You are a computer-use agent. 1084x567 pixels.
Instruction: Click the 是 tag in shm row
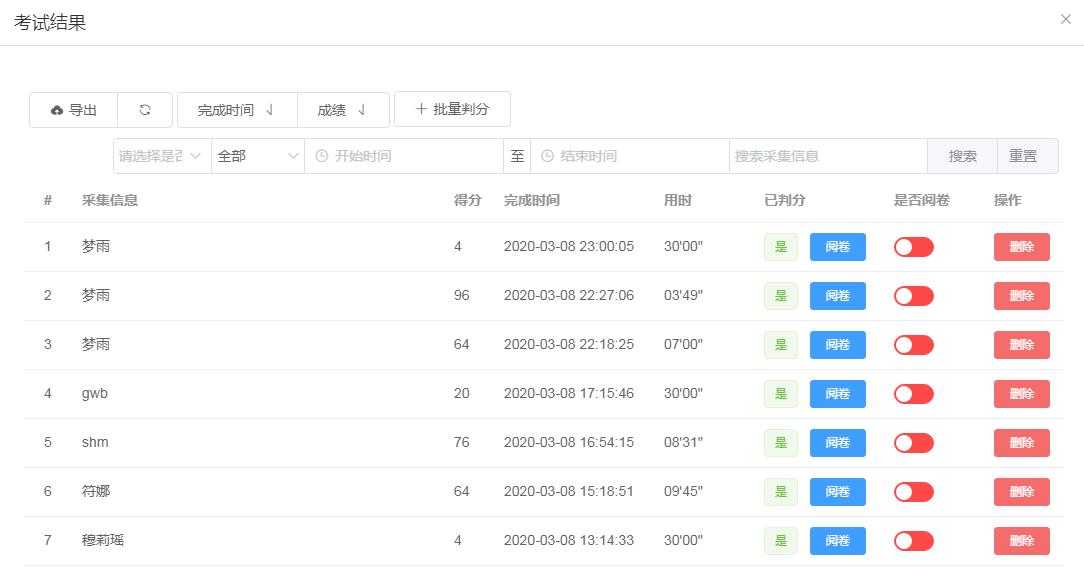(x=781, y=443)
